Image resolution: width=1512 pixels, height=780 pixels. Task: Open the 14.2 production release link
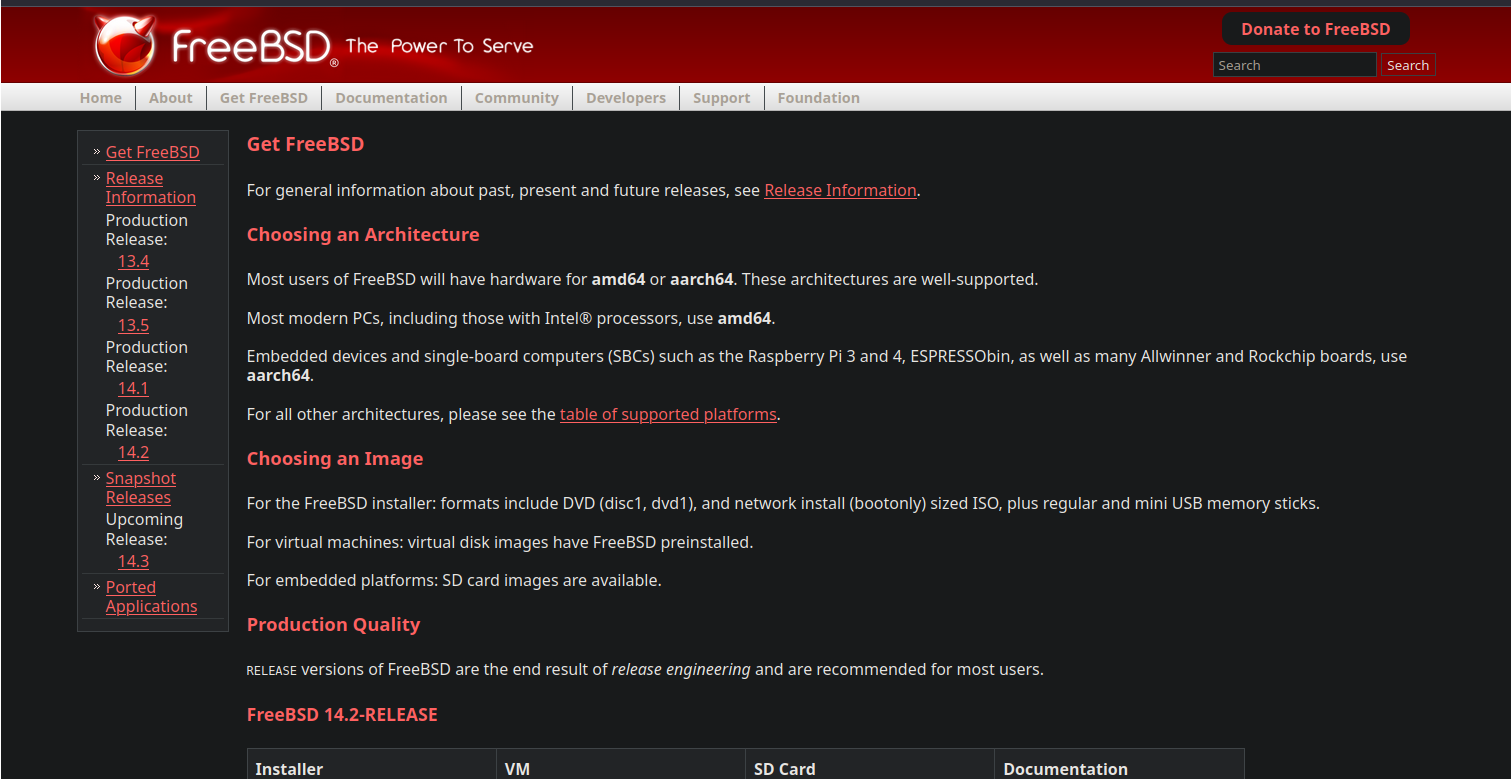tap(133, 453)
